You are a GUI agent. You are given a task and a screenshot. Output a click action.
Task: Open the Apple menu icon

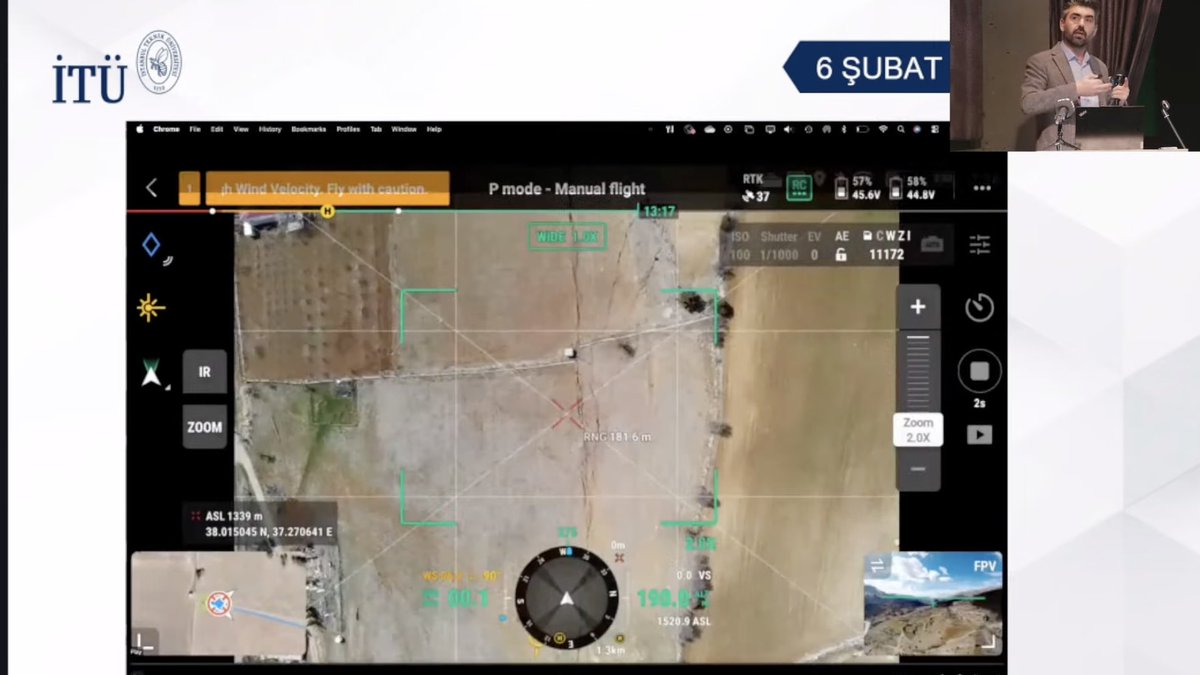[140, 129]
